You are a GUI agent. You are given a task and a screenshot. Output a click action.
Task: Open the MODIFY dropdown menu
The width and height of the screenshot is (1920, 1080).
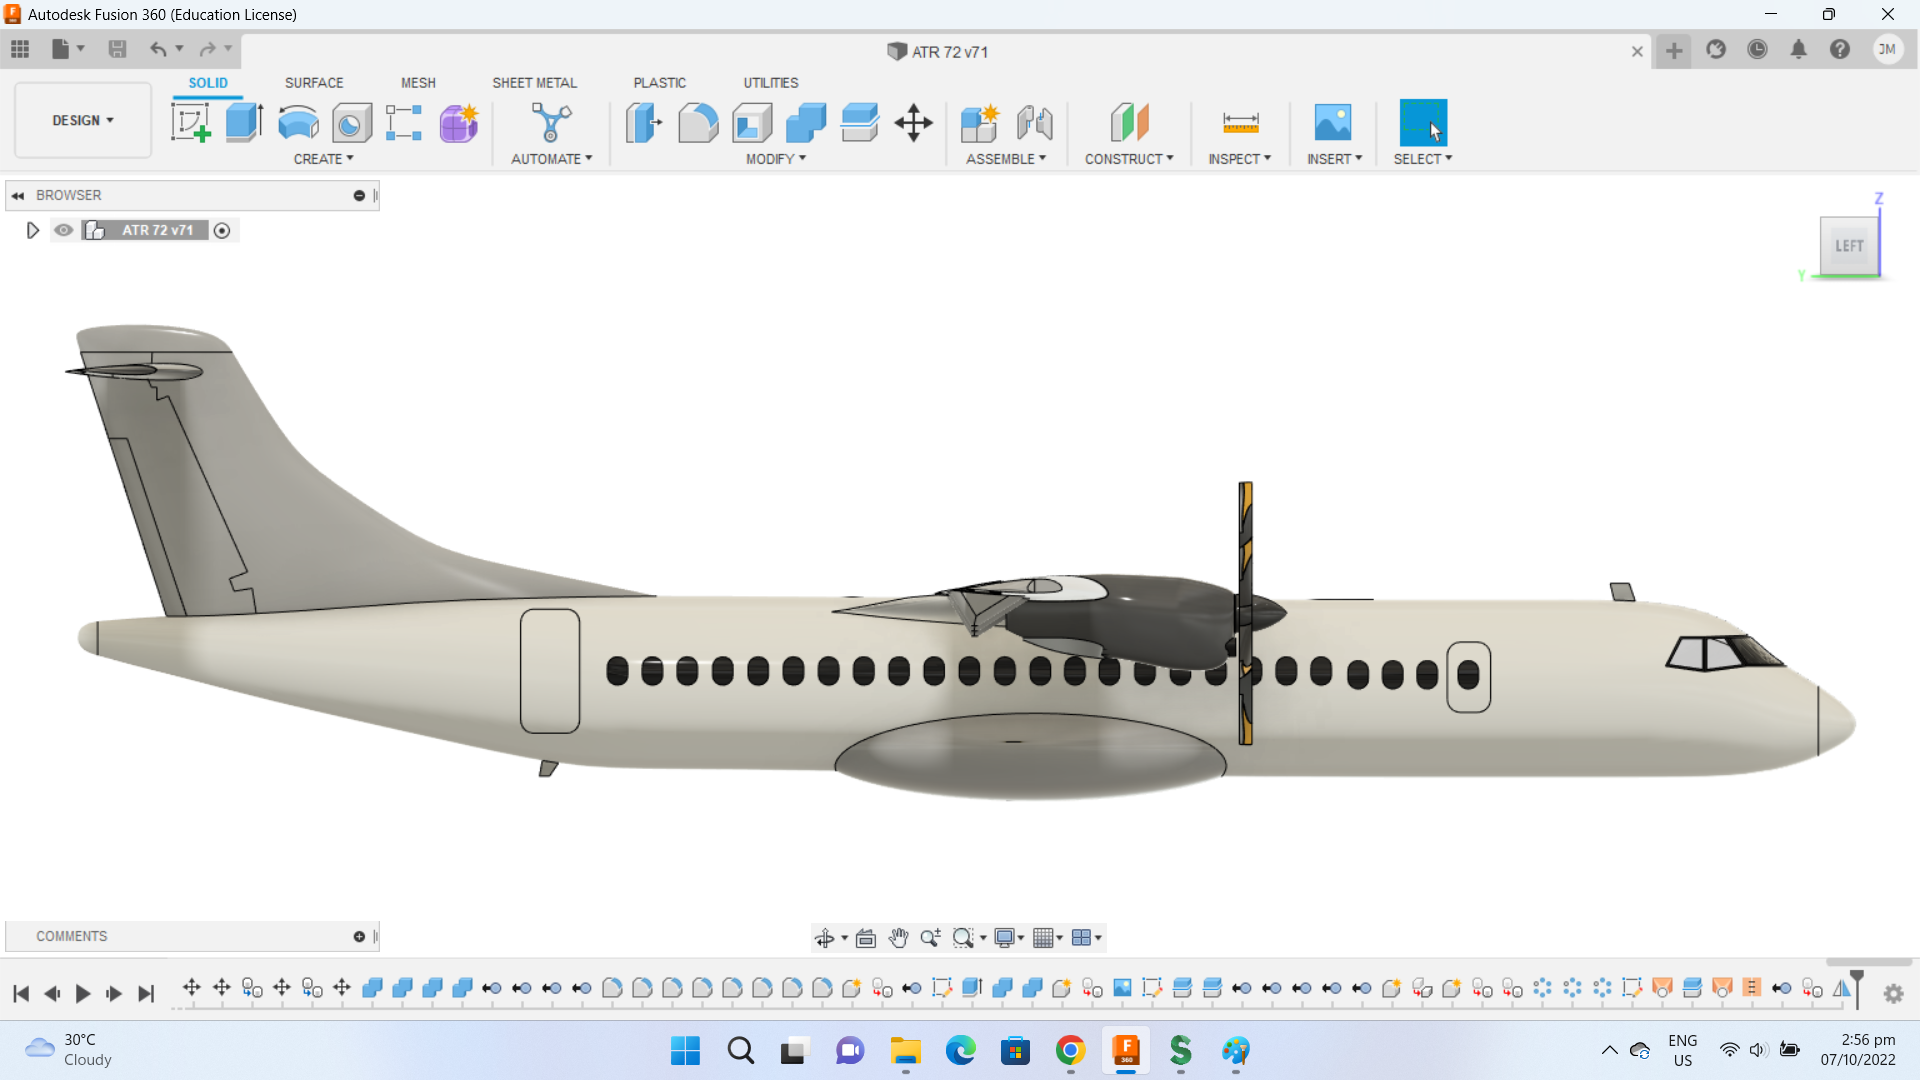pos(775,159)
